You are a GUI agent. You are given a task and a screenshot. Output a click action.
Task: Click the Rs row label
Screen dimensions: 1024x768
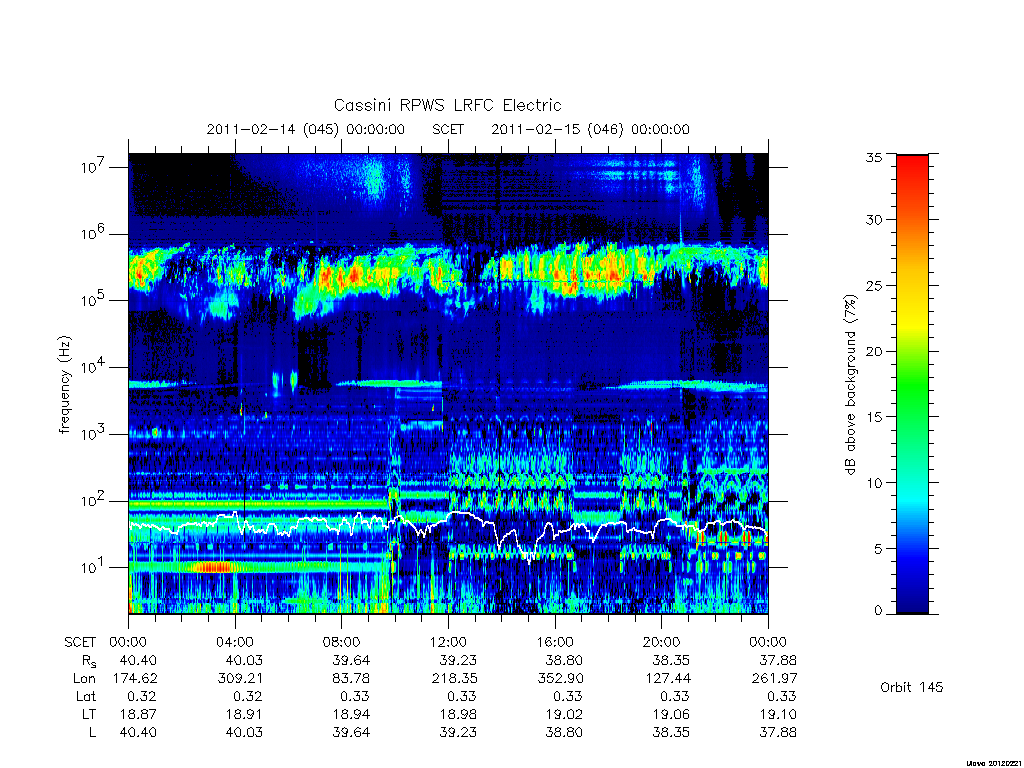click(x=88, y=661)
